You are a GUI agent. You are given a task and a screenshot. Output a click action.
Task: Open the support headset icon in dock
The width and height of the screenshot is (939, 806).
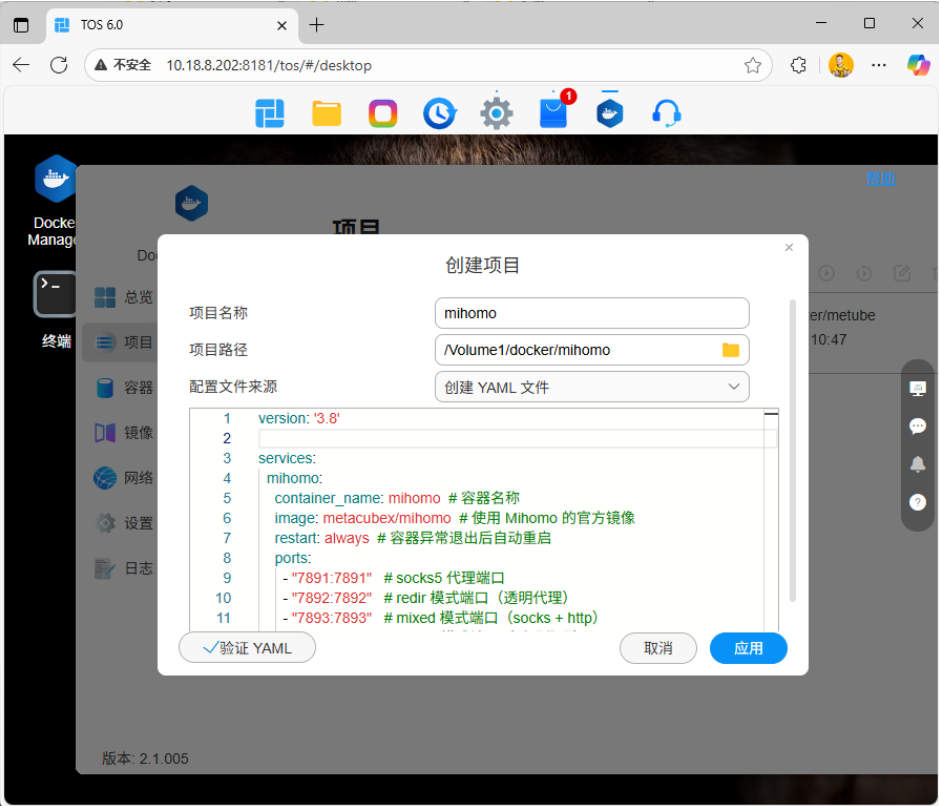(x=666, y=113)
